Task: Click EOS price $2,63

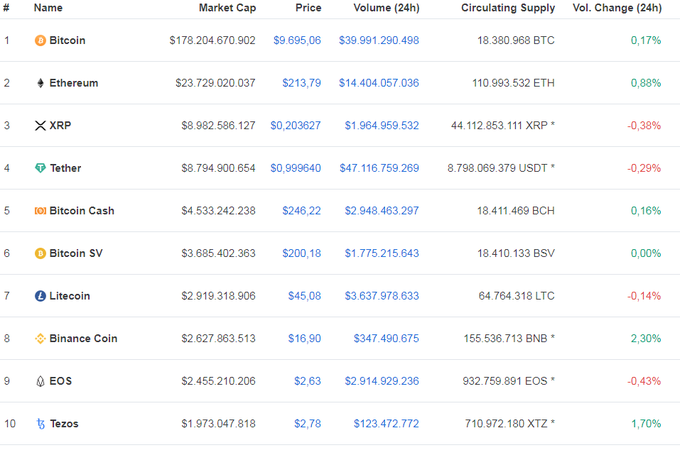Action: pyautogui.click(x=308, y=381)
